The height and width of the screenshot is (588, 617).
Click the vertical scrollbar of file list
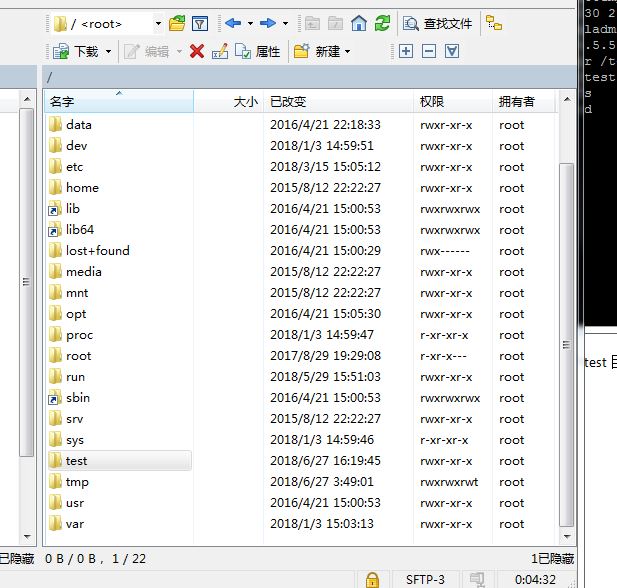tap(566, 340)
